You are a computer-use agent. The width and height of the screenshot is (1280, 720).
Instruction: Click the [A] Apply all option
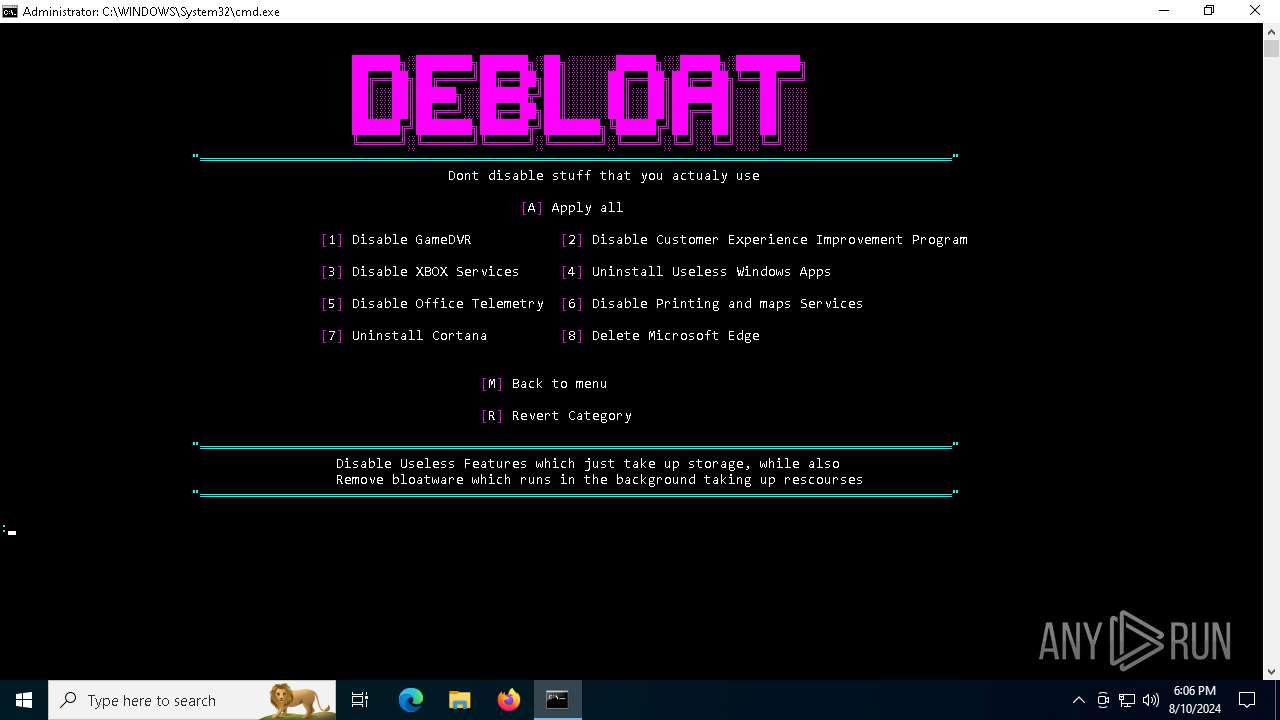coord(572,208)
